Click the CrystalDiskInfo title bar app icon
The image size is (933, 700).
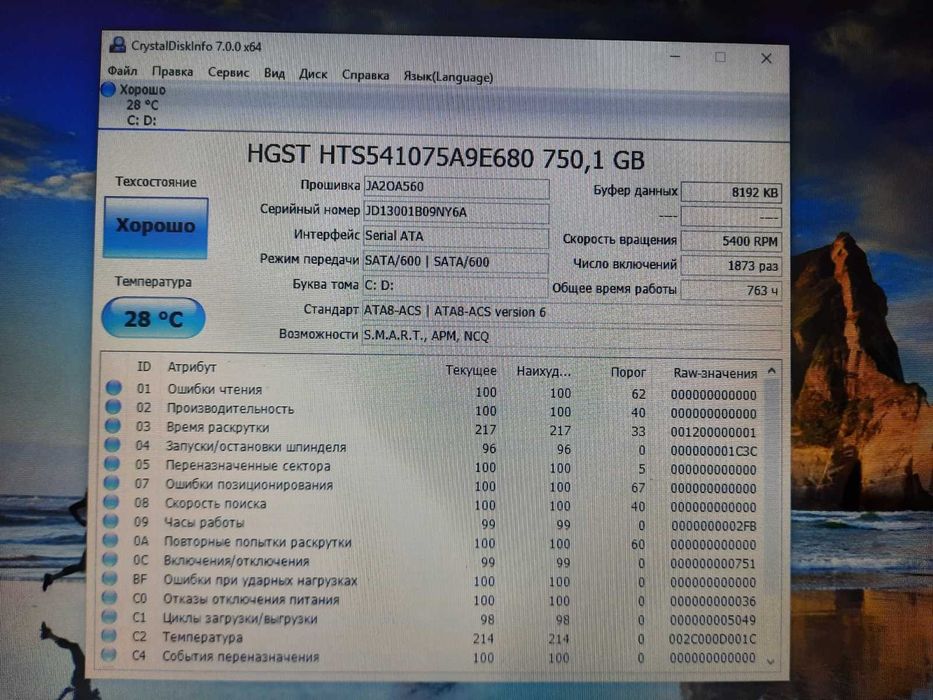(x=118, y=45)
